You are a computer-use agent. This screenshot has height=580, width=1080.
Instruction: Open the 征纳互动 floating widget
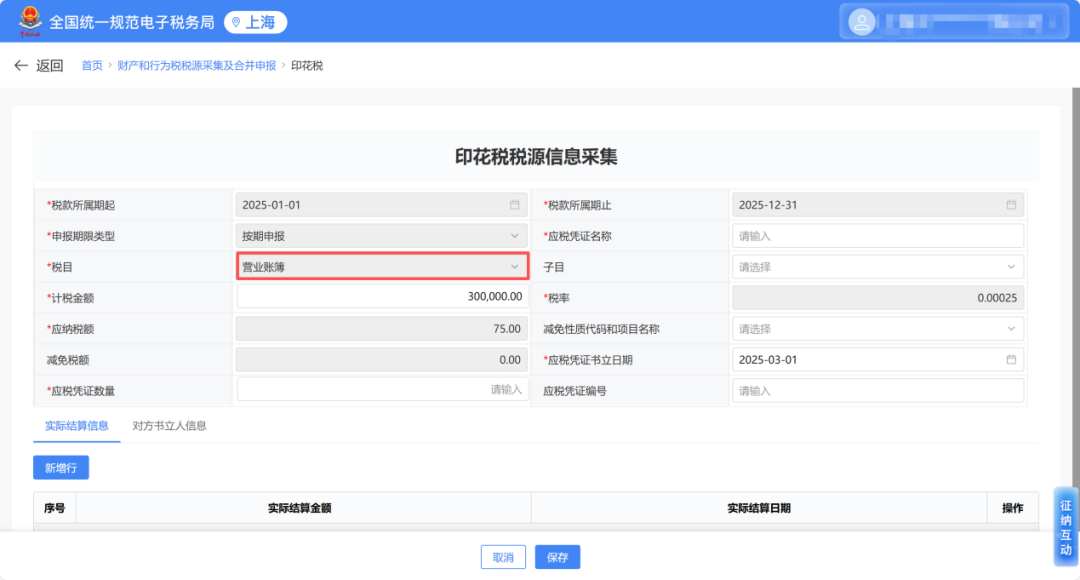(1066, 527)
